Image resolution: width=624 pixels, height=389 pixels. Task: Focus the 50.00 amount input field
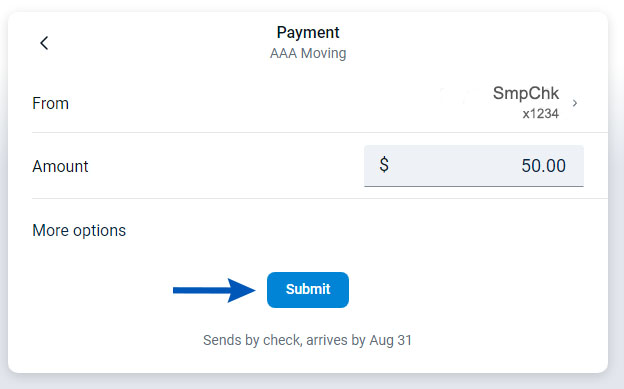pos(474,166)
